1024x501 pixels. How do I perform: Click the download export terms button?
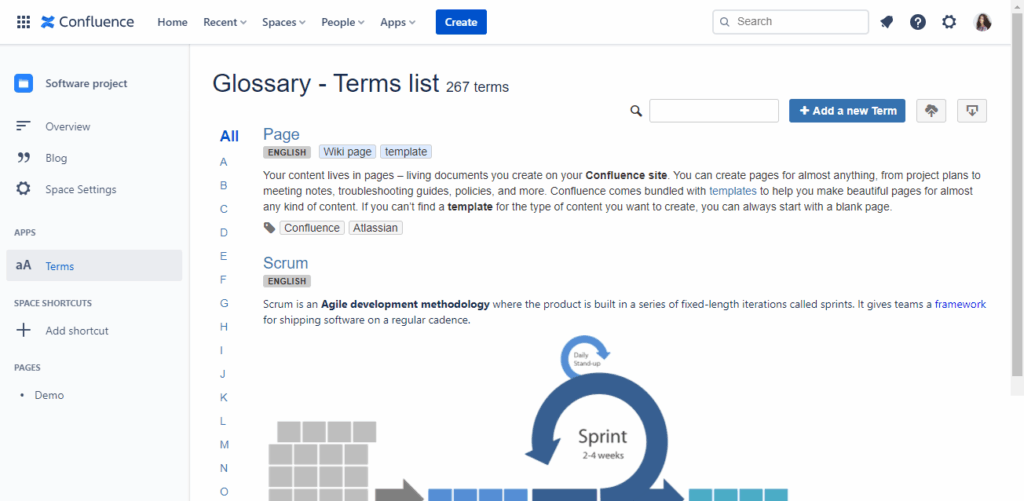(971, 111)
